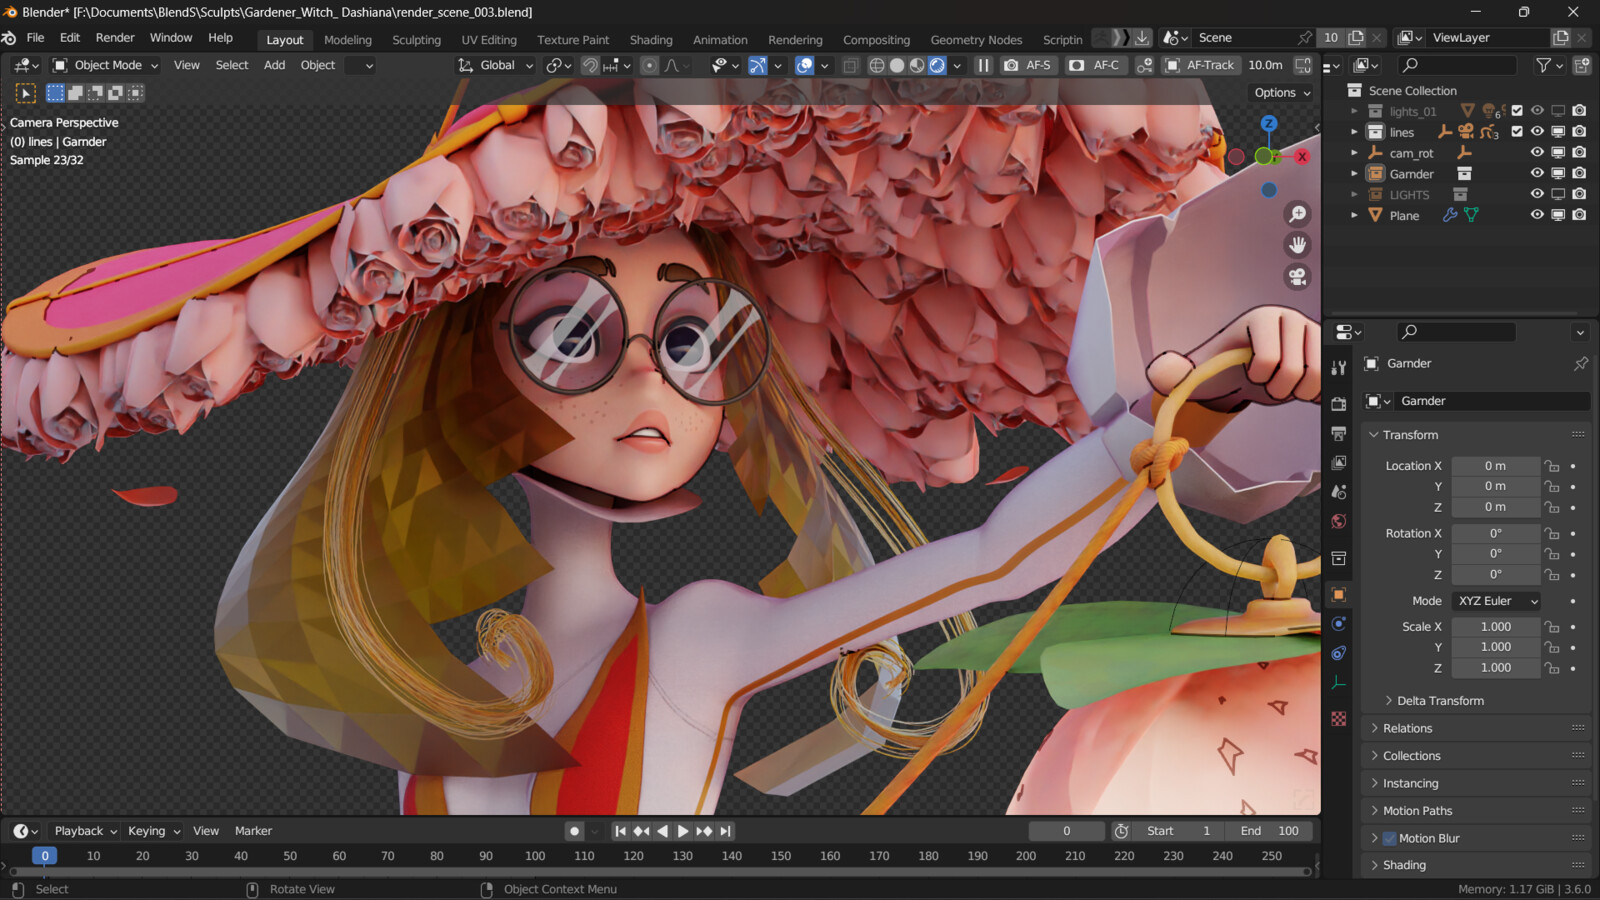Lock the Location X value

coord(1552,466)
